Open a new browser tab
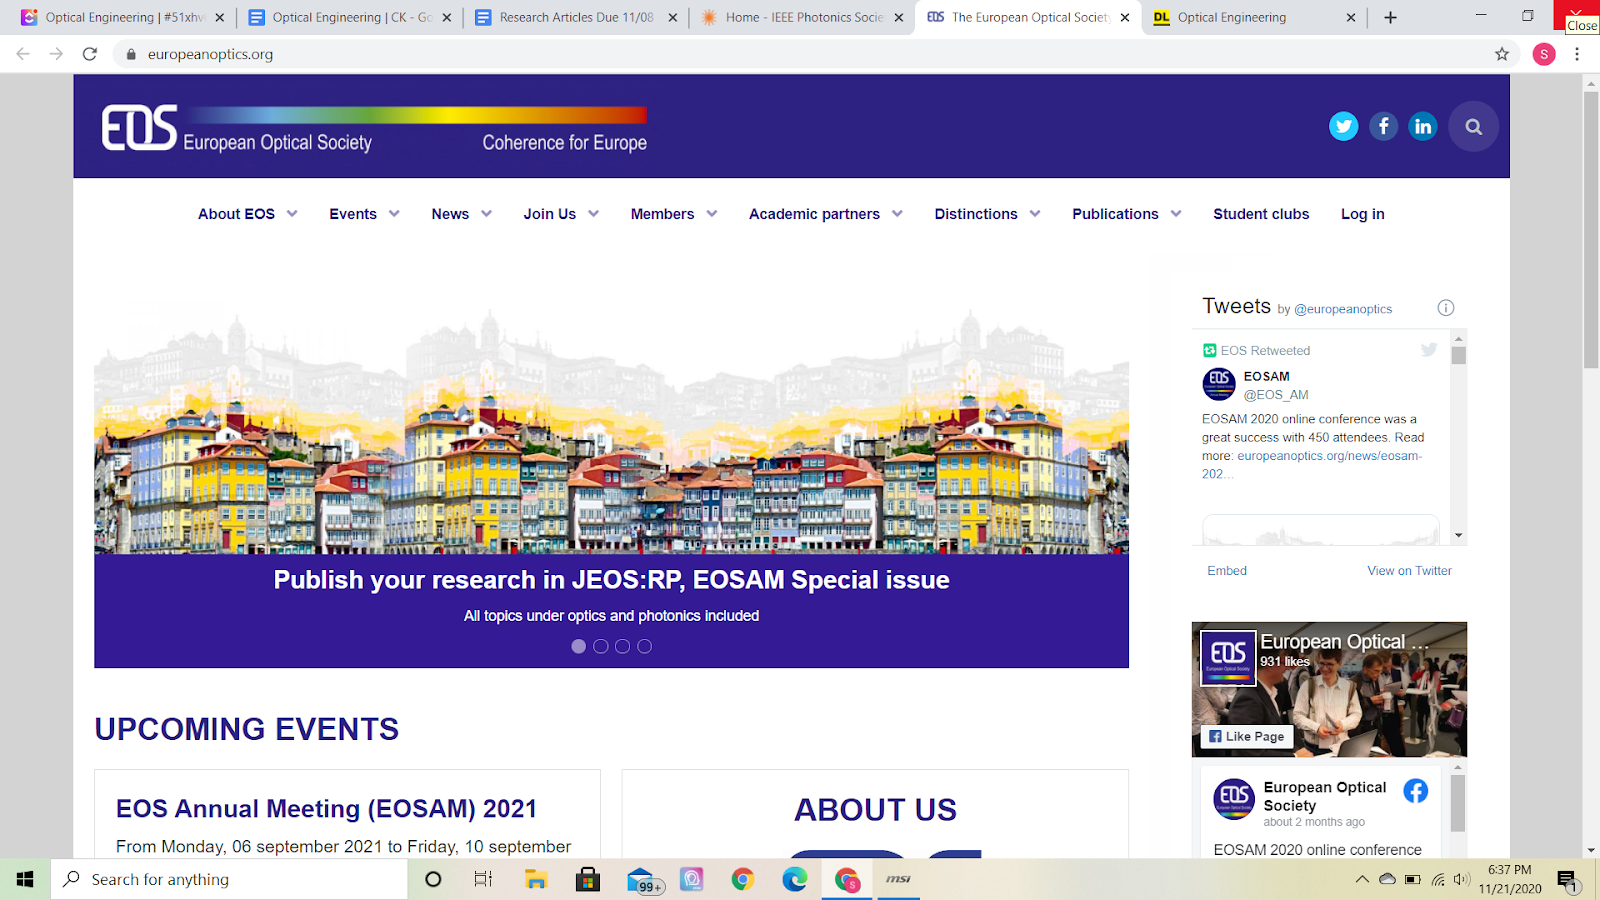The height and width of the screenshot is (900, 1600). 1390,17
